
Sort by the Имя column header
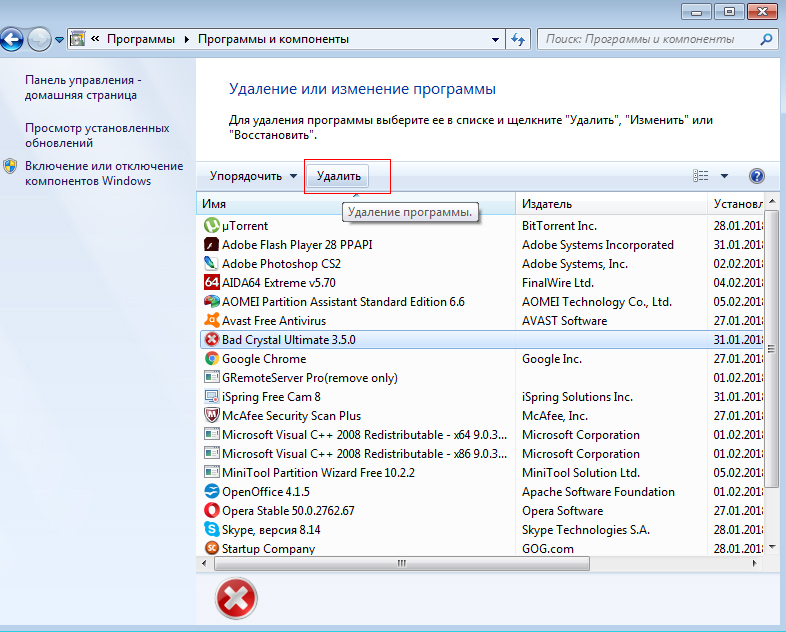coord(356,204)
